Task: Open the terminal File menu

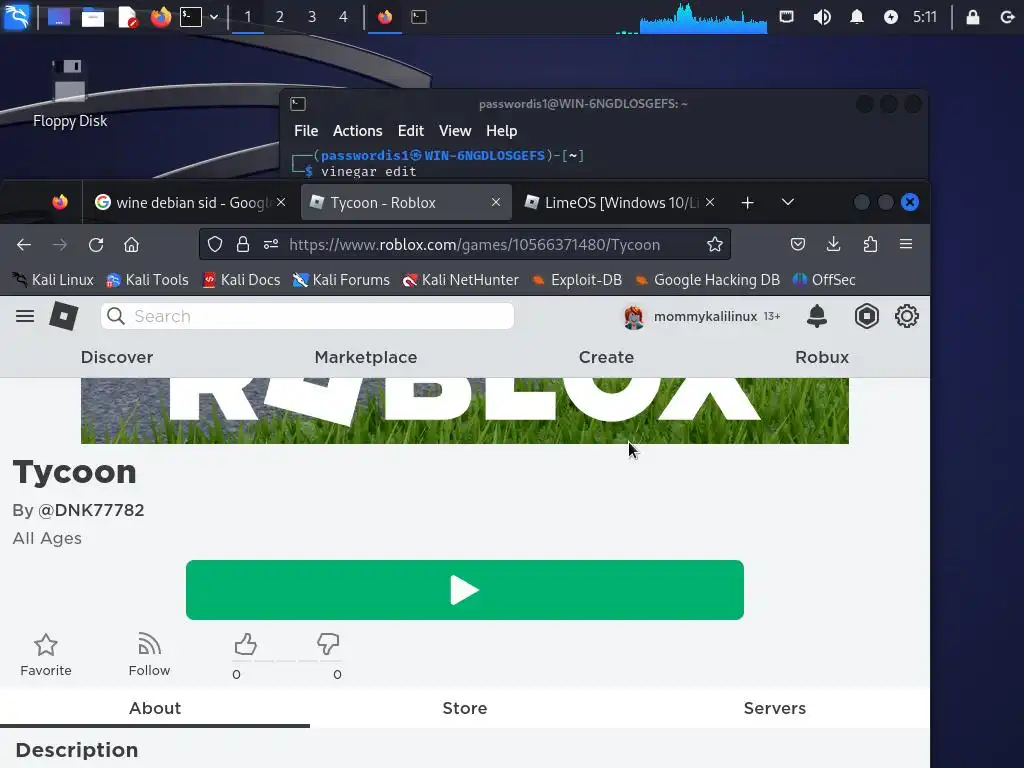Action: tap(306, 131)
